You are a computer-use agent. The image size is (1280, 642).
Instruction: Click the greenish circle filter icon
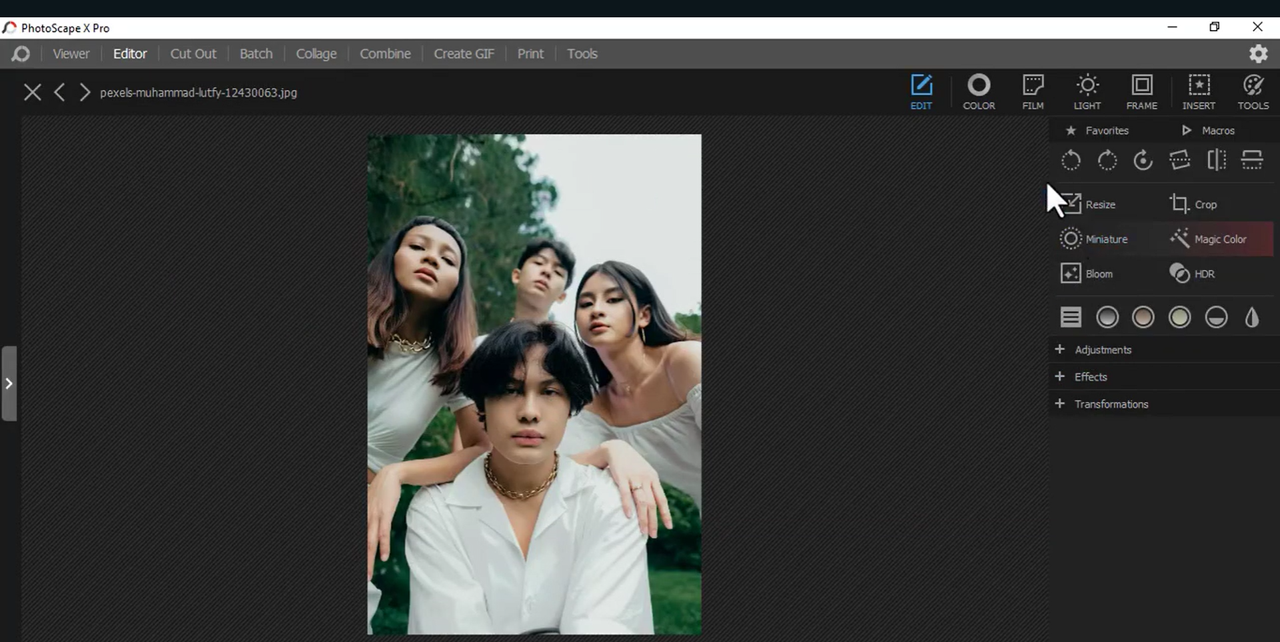(x=1180, y=317)
